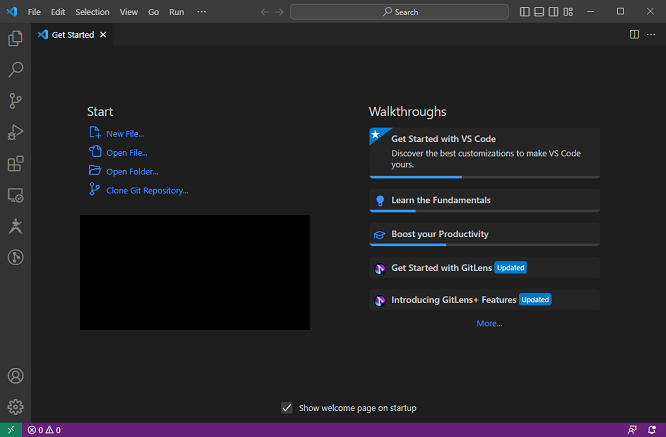Open the Run menu
This screenshot has height=437, width=666.
pos(177,12)
